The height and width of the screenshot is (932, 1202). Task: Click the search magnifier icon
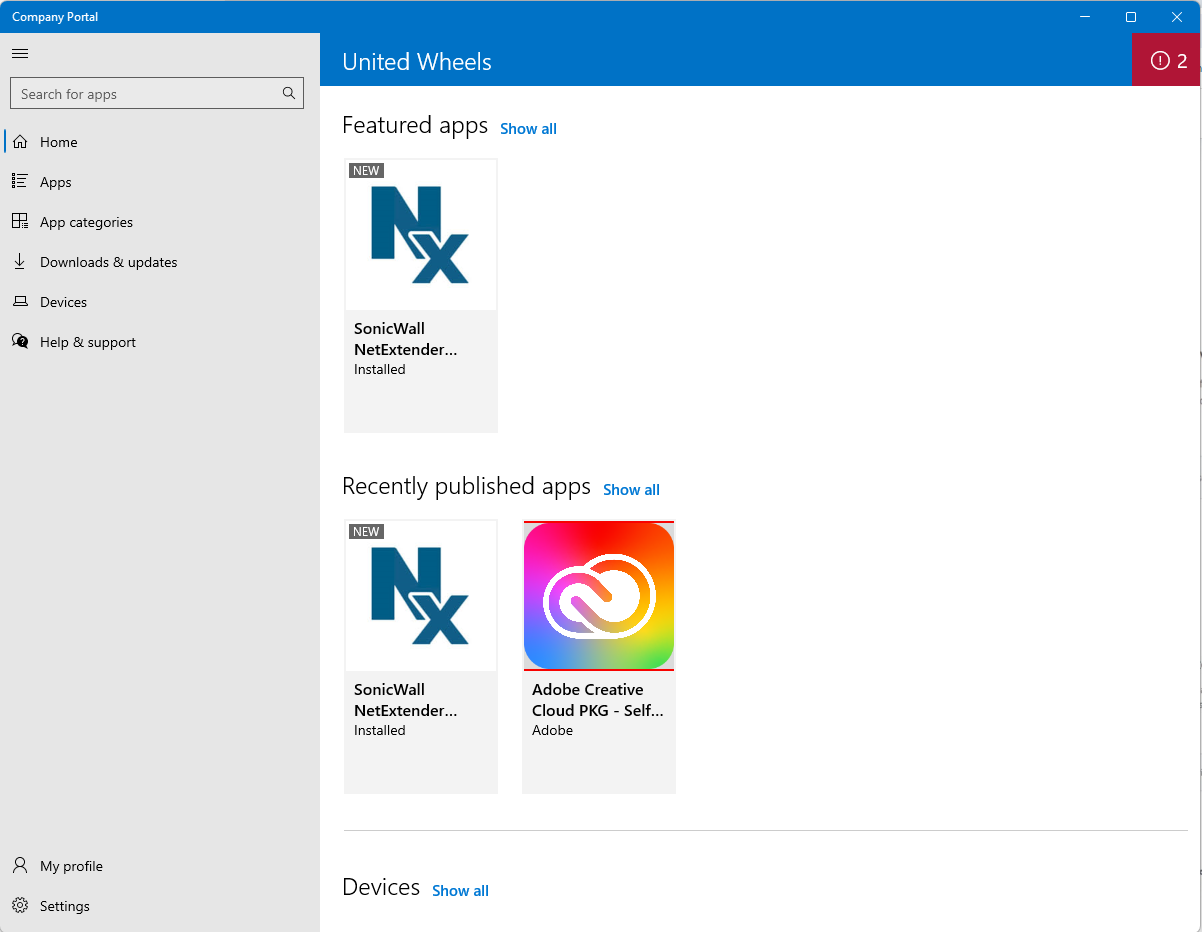[x=289, y=93]
